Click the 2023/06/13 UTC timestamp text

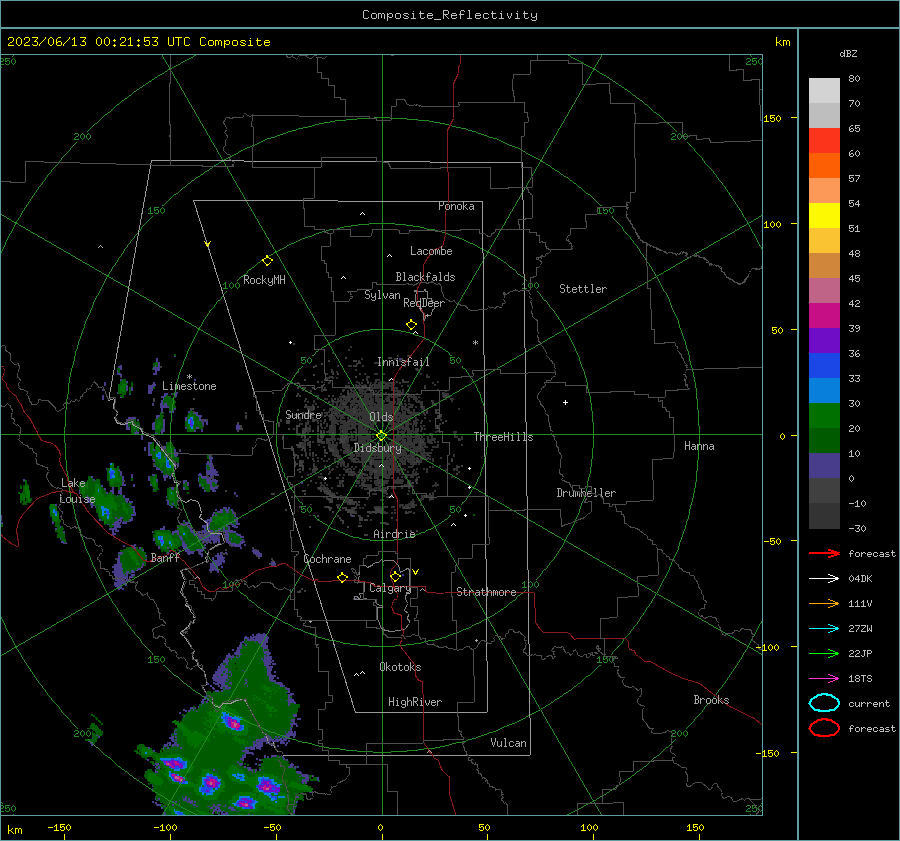click(x=138, y=42)
